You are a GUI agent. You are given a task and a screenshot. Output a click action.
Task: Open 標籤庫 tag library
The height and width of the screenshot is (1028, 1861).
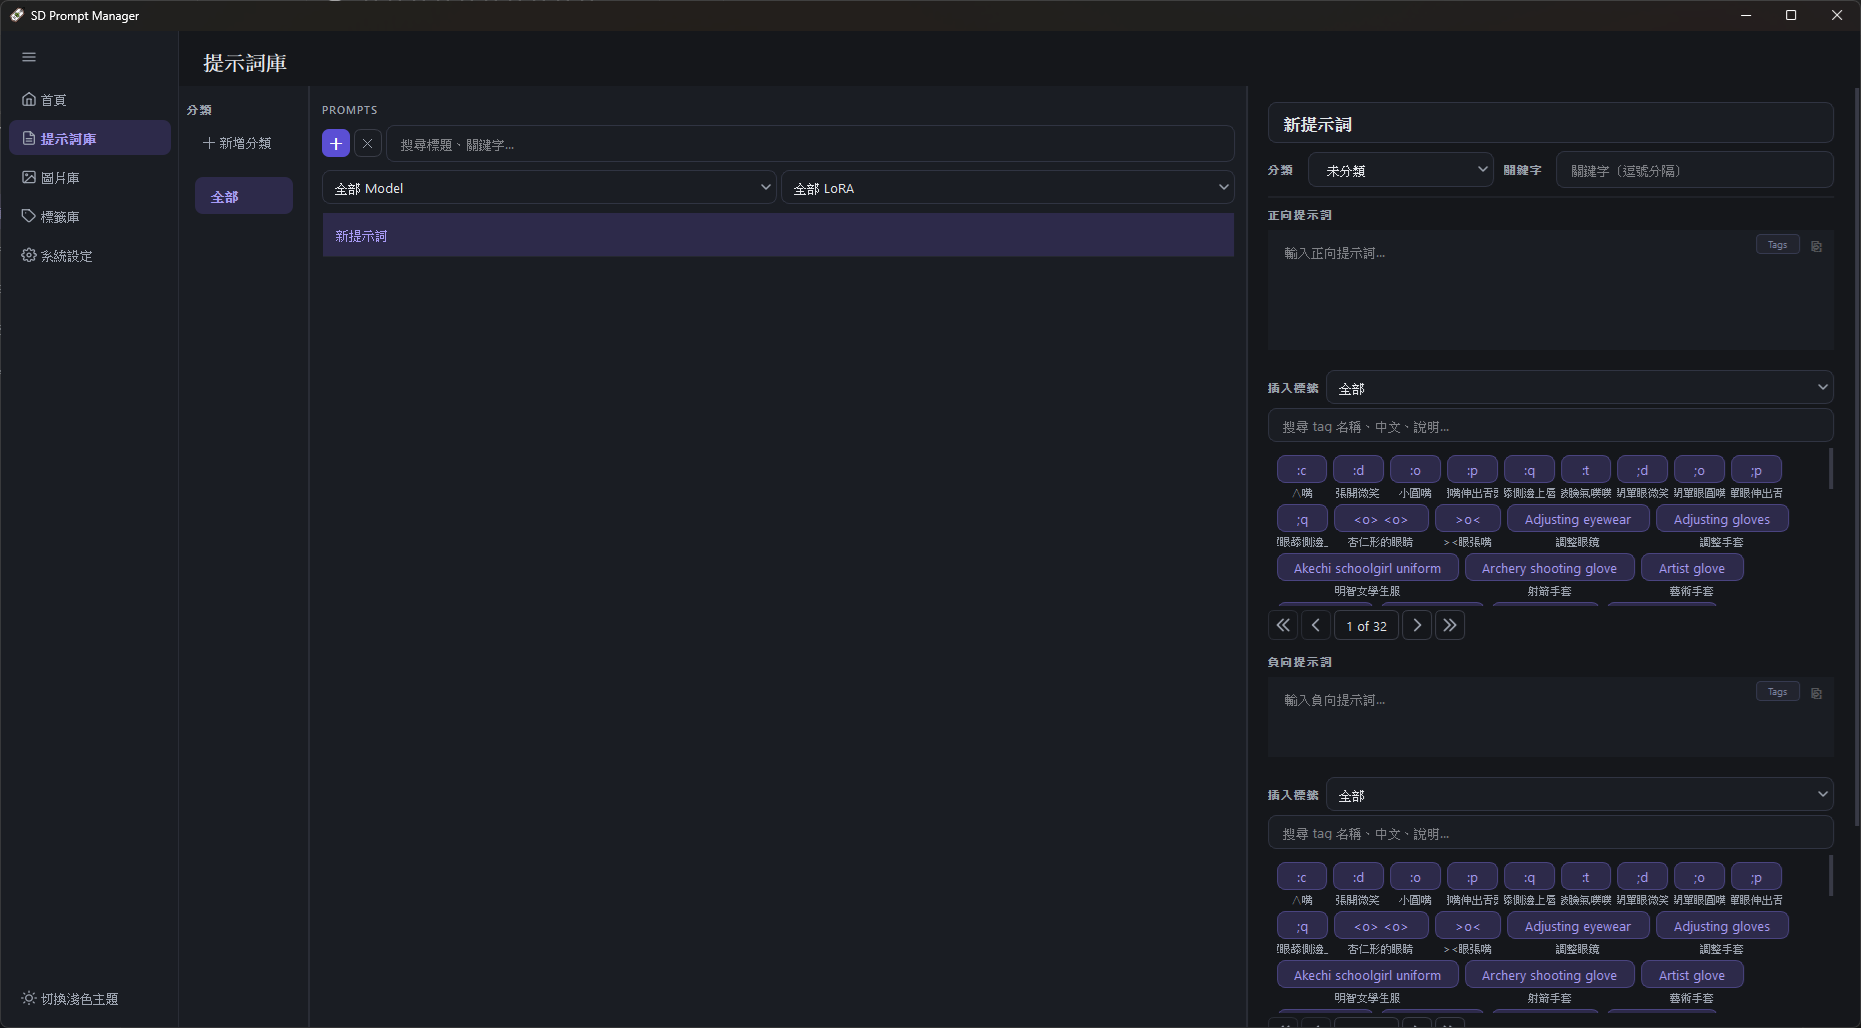click(90, 216)
